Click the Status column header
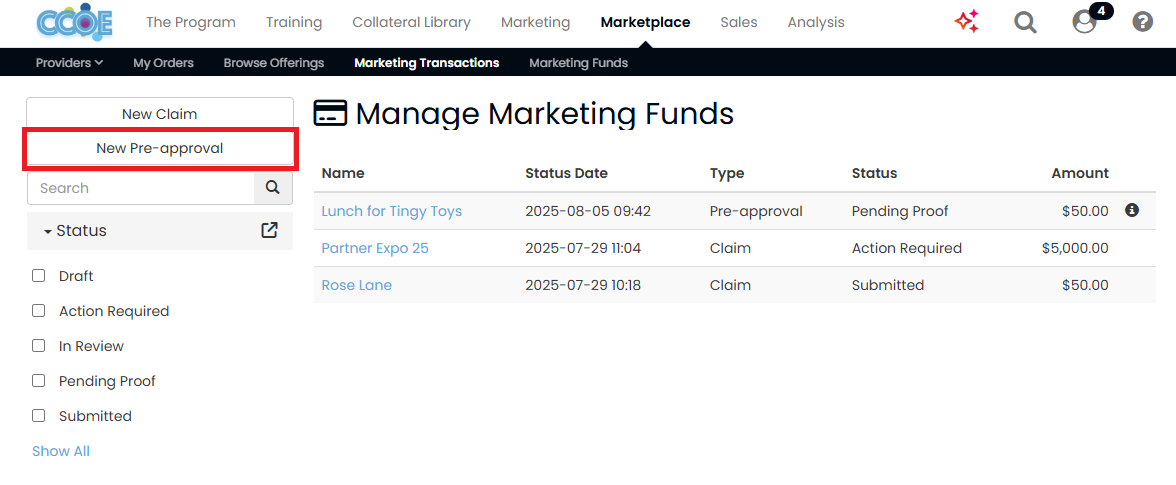This screenshot has height=485, width=1176. tap(874, 173)
